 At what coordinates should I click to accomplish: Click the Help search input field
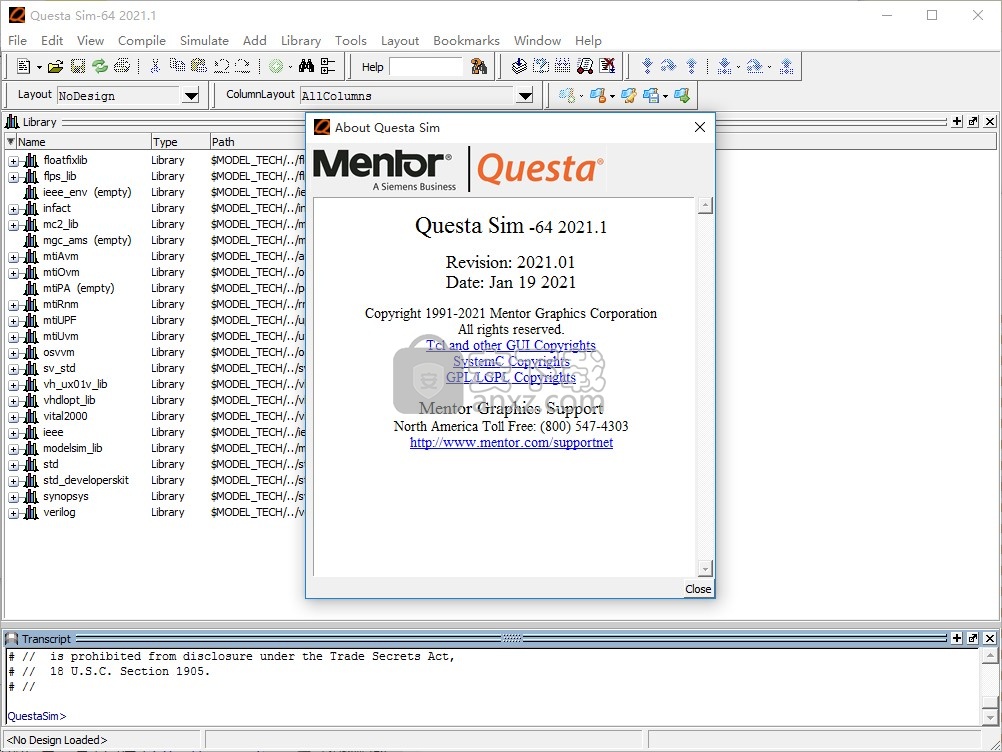tap(426, 66)
